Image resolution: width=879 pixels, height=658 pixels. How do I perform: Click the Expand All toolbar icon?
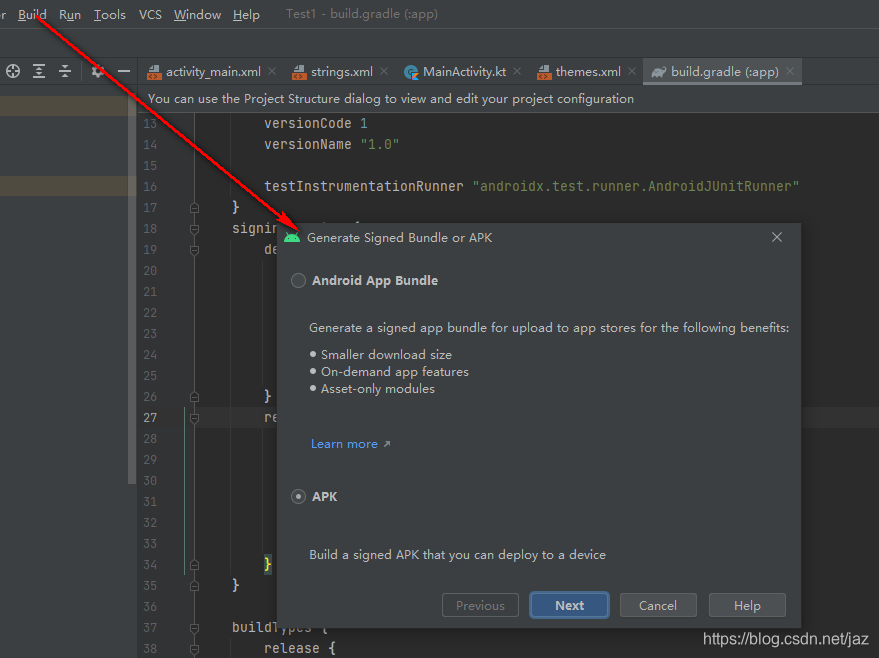[39, 71]
